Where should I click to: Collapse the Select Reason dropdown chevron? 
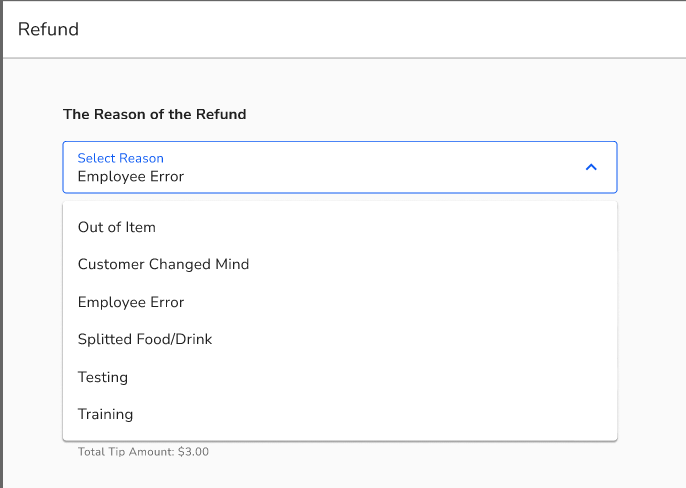pos(590,167)
